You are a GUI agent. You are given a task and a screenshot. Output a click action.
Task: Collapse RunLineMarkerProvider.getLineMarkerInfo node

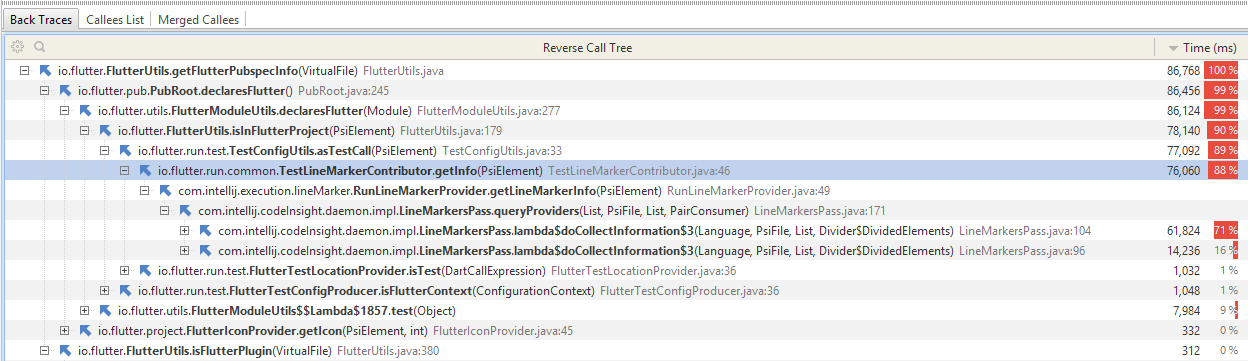pos(145,191)
